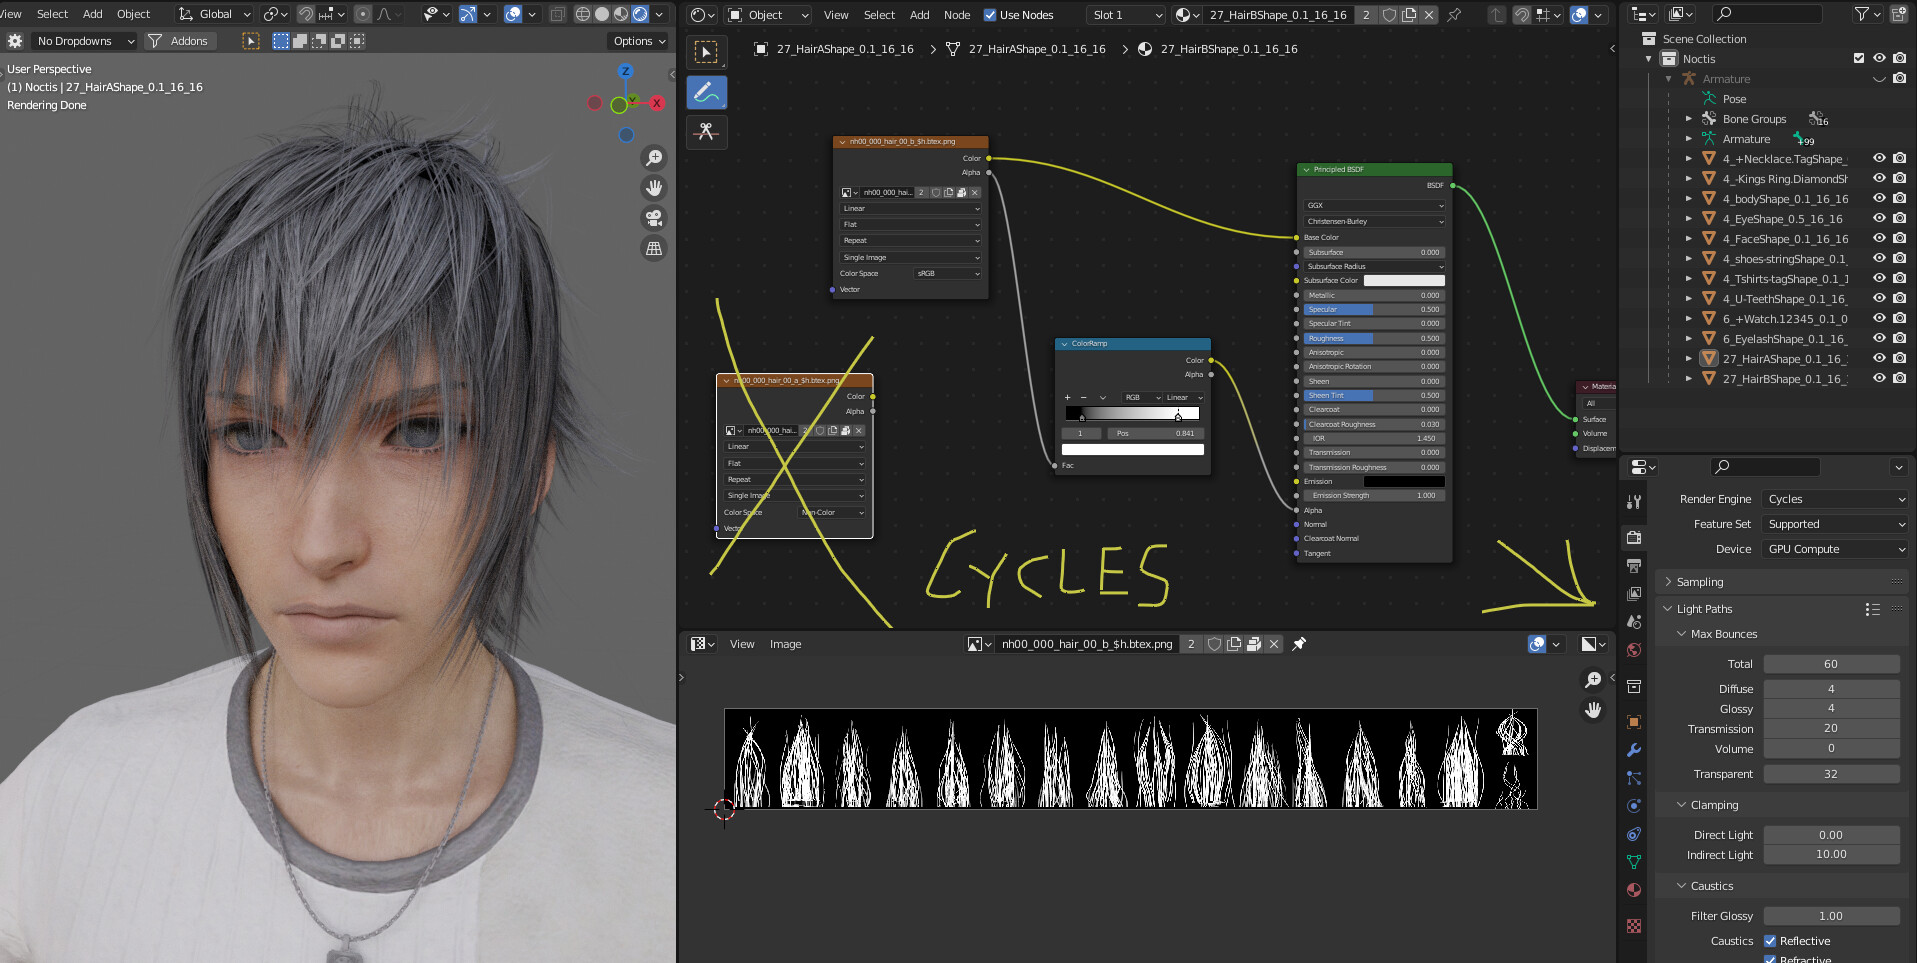Open the Particle properties tab
1917x963 pixels.
coord(1634,778)
